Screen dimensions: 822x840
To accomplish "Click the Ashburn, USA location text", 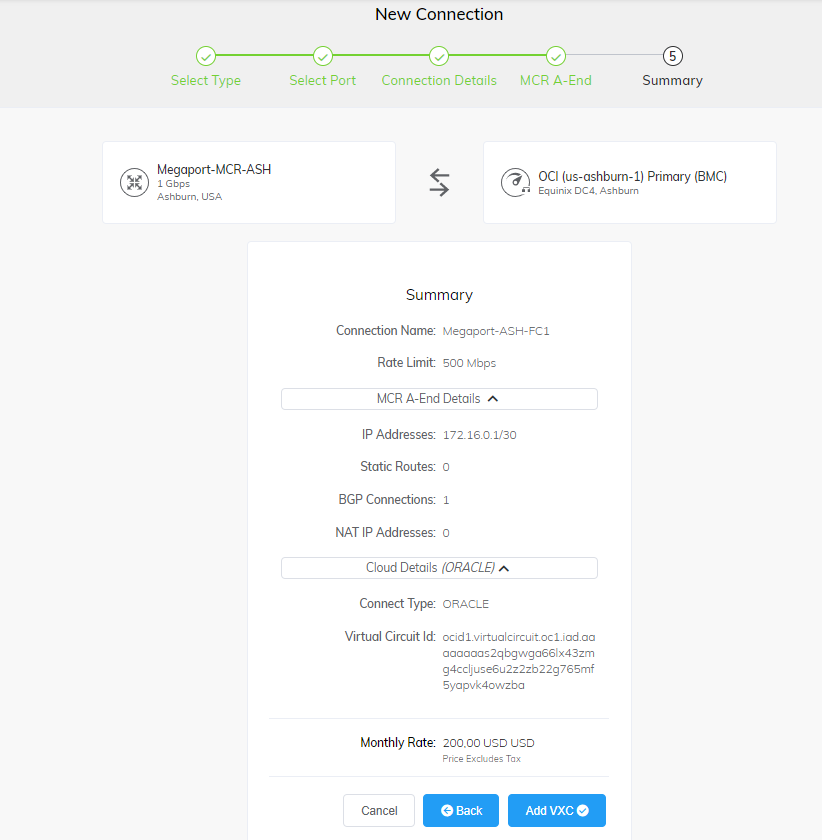I will tap(189, 197).
